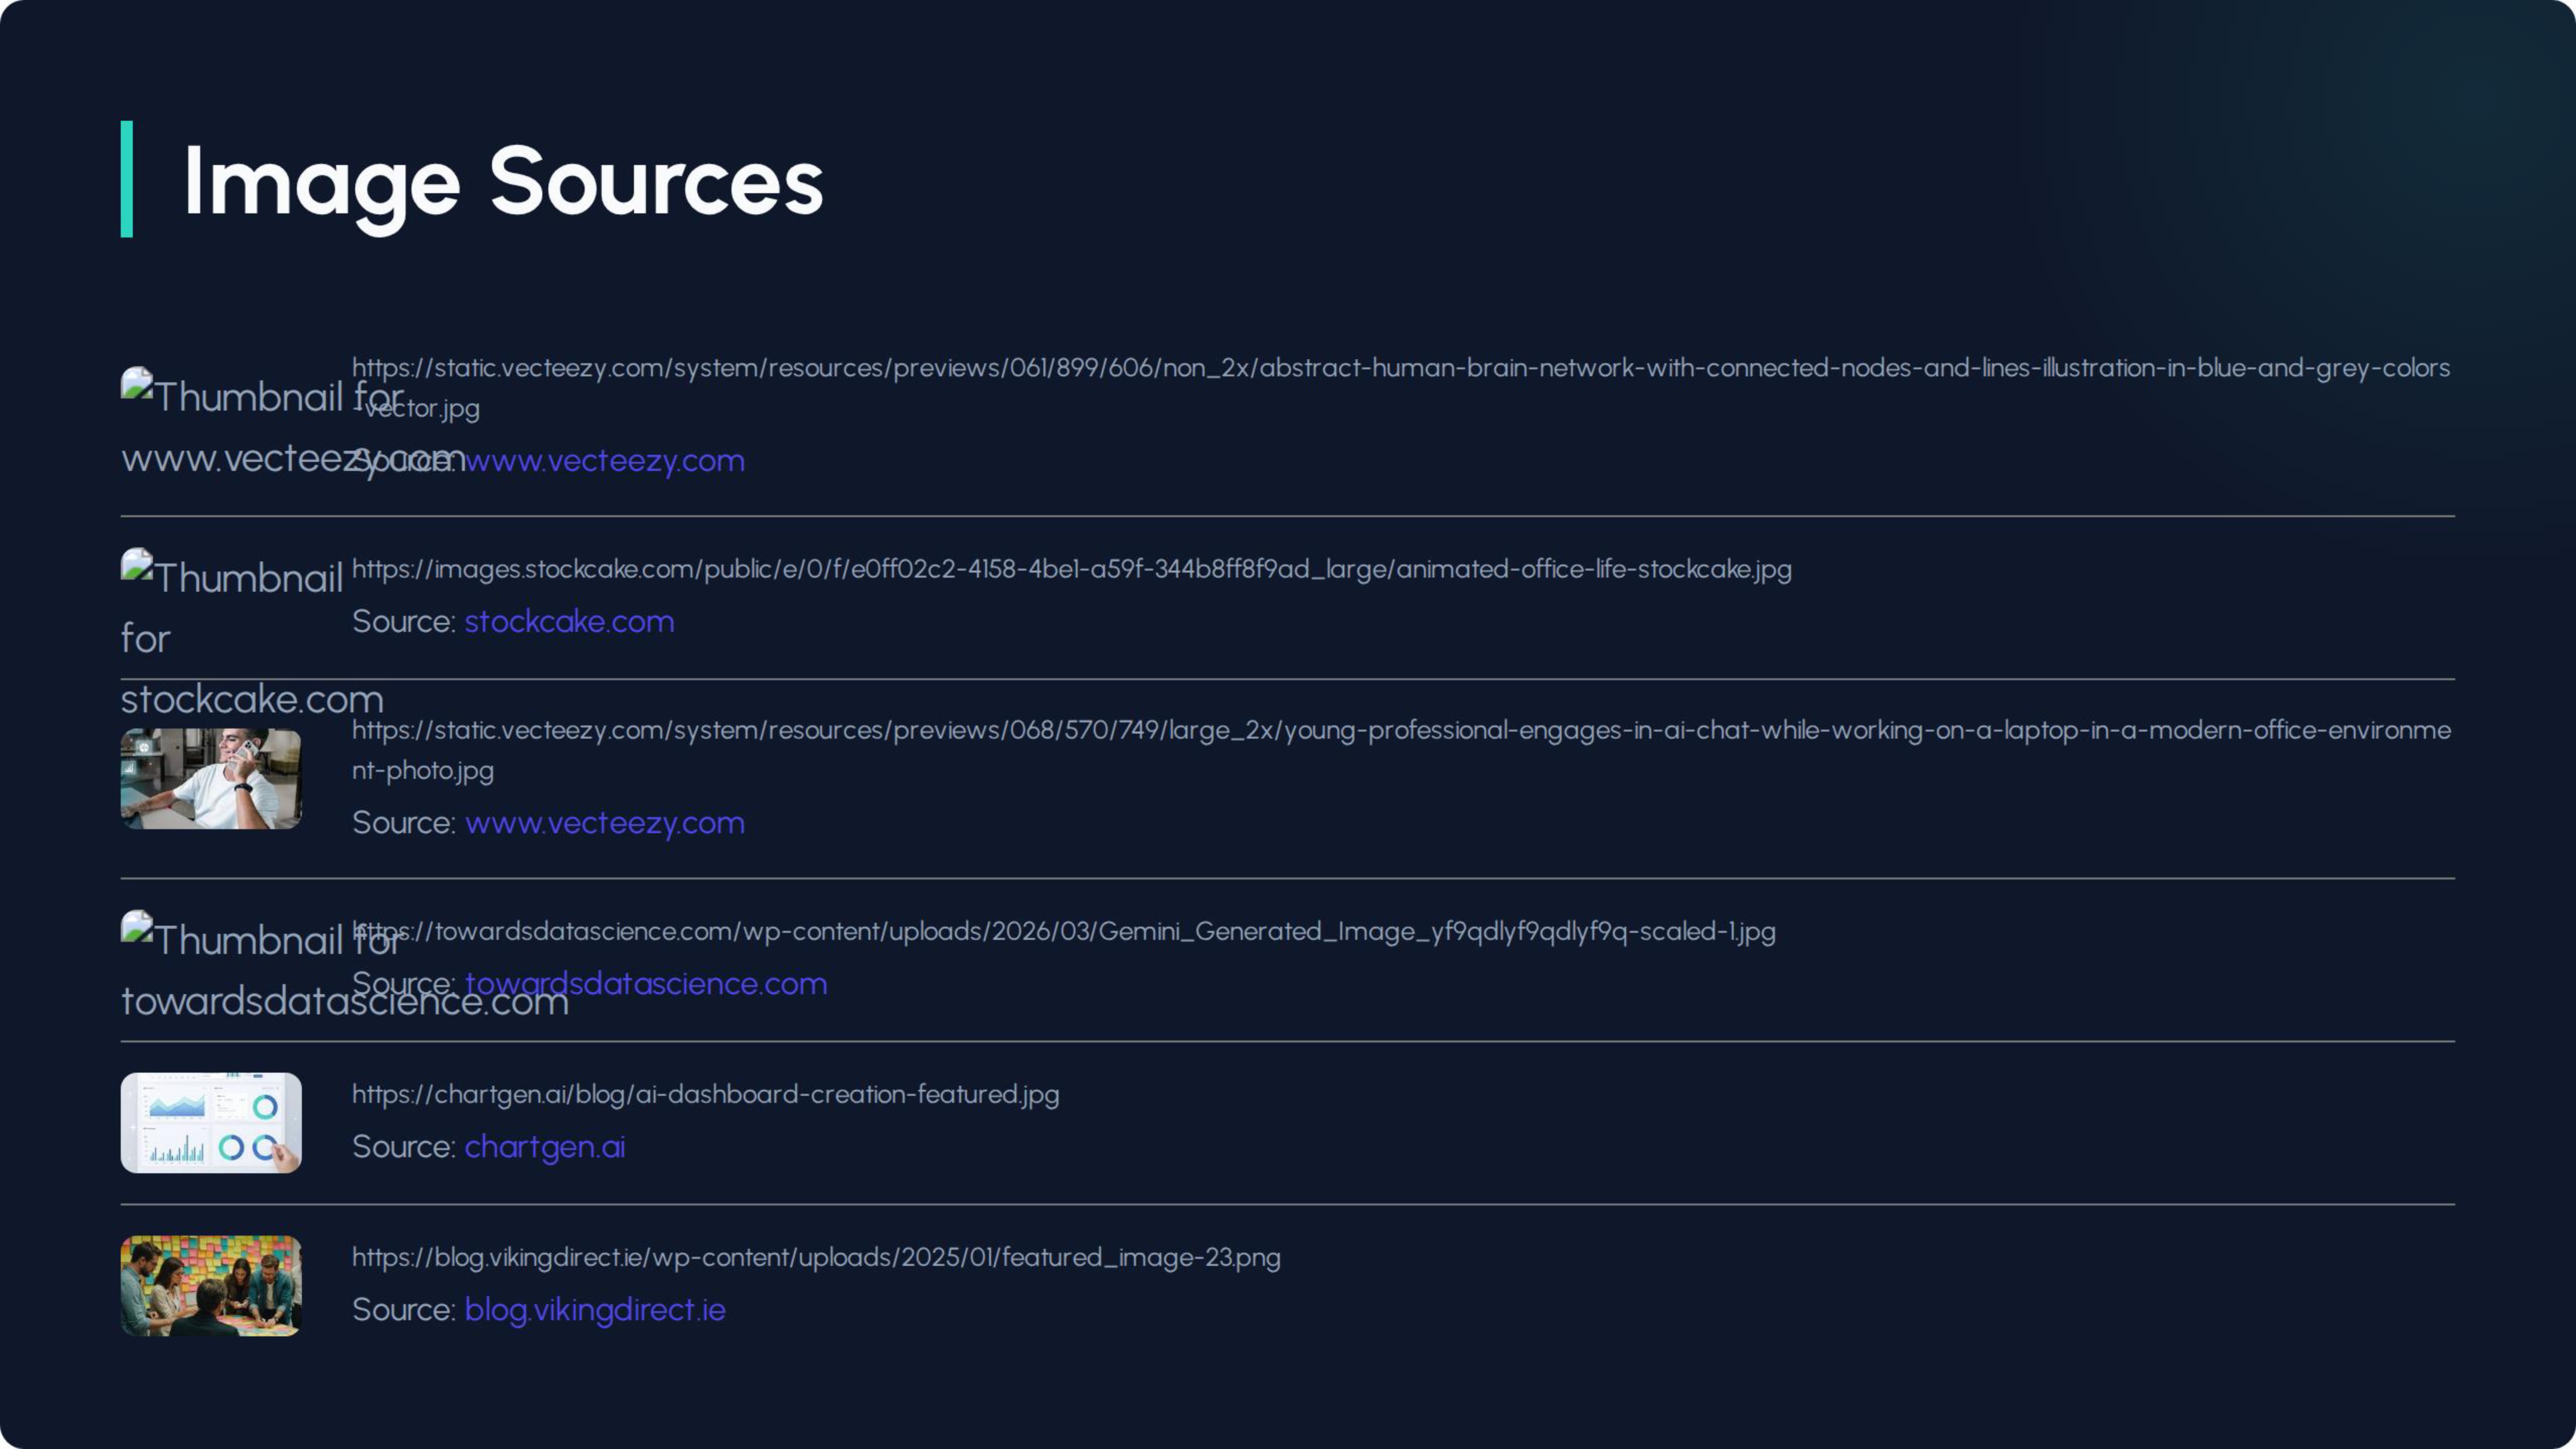The image size is (2576, 1449).
Task: Click the animated-office-life-stockcake.jpg URL text
Action: tap(1072, 569)
